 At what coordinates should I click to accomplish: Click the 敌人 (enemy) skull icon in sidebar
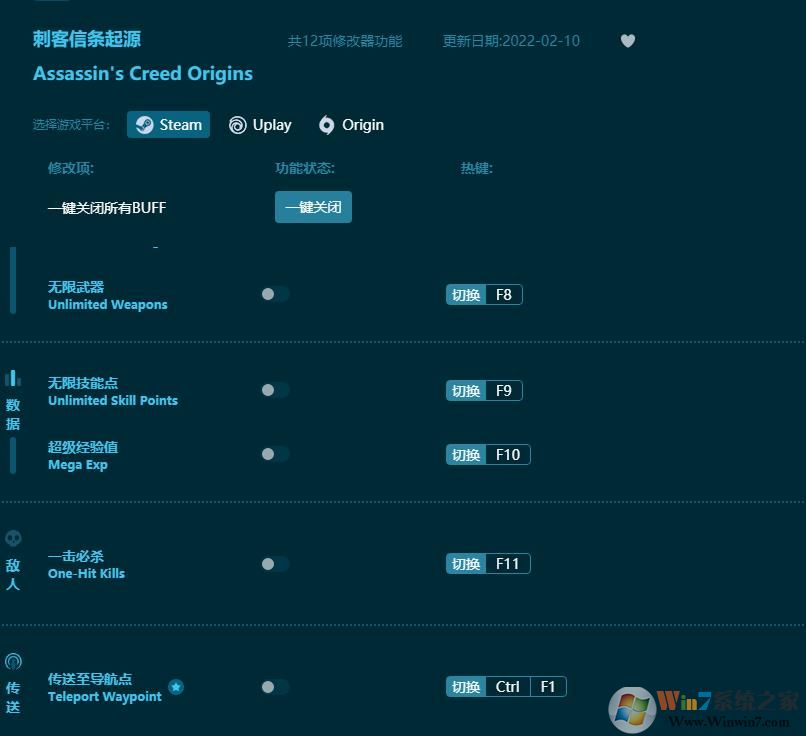tap(13, 539)
